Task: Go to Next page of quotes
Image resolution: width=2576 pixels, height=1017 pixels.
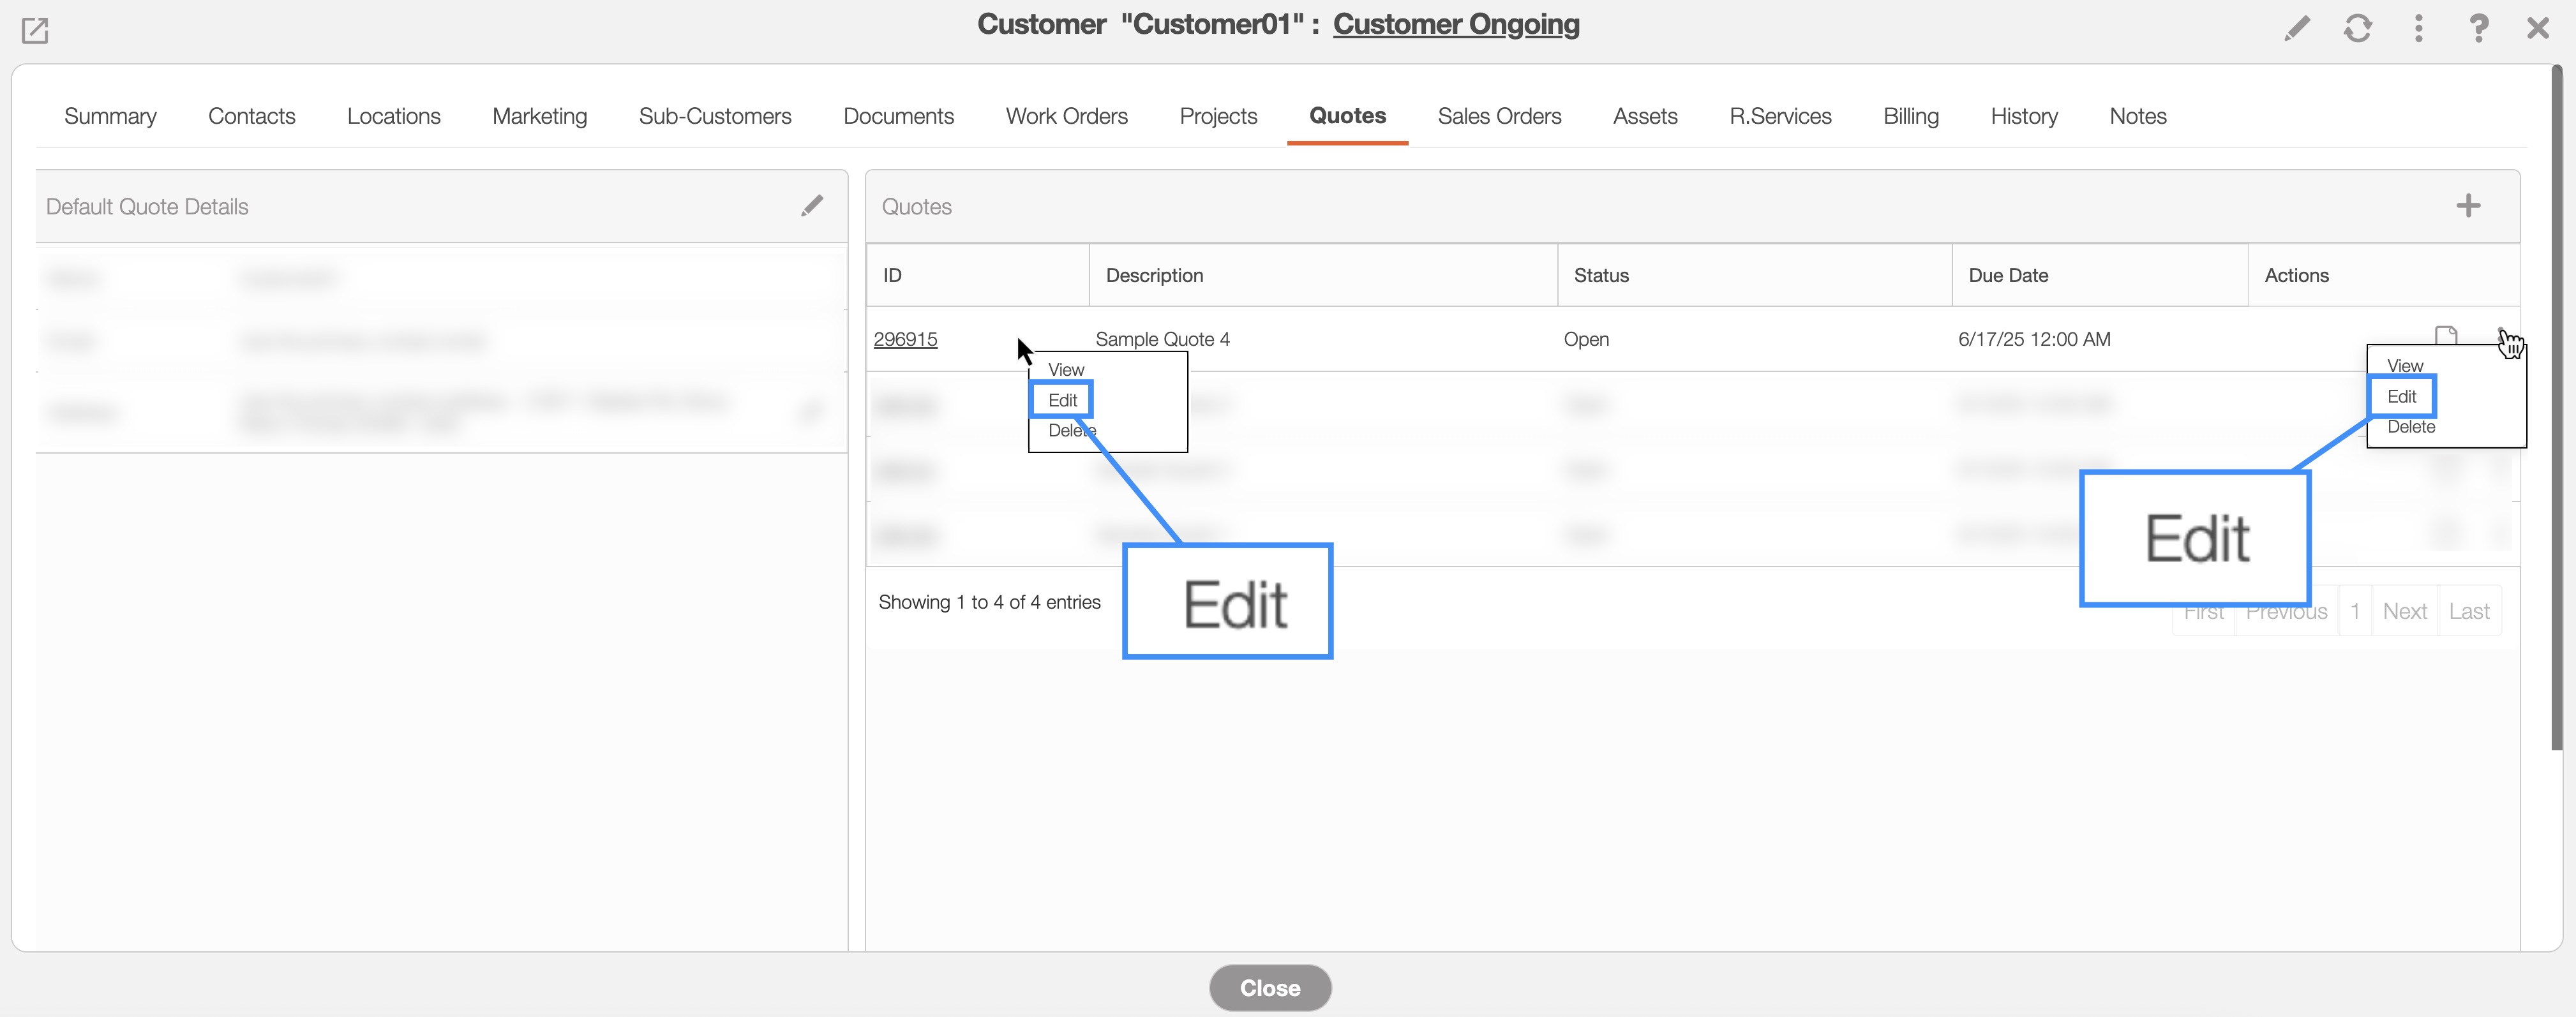Action: [2404, 611]
